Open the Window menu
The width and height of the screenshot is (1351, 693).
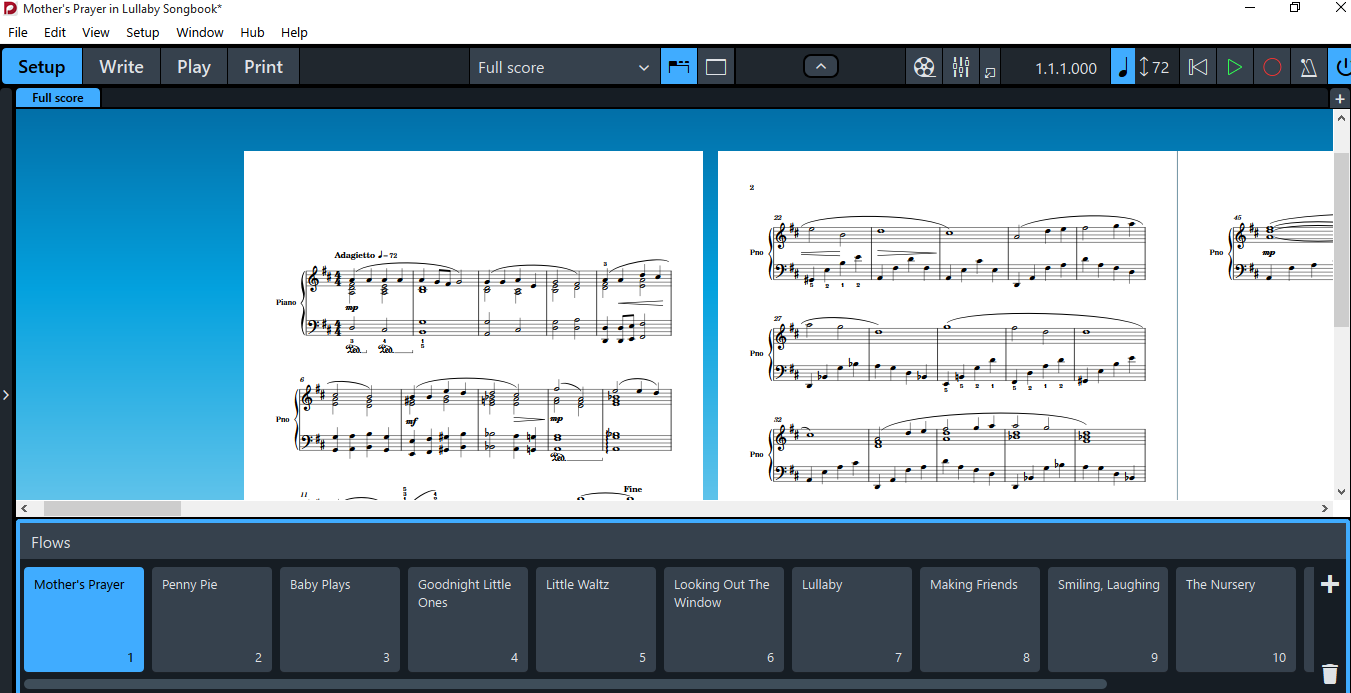click(x=200, y=32)
